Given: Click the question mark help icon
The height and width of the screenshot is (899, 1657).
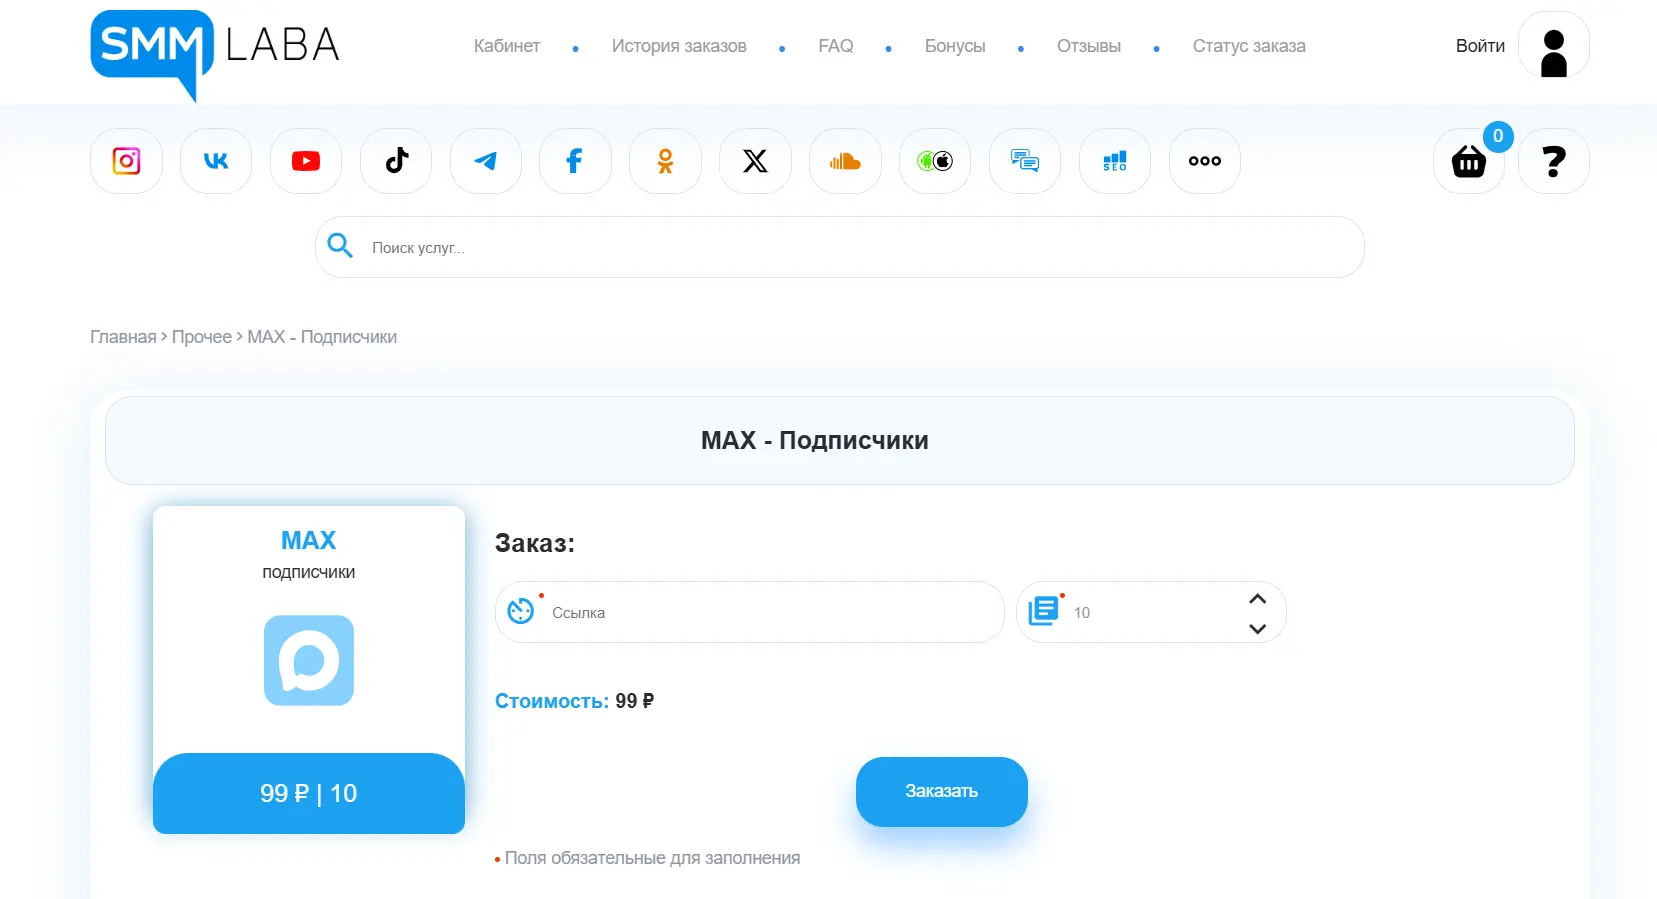Looking at the screenshot, I should click(1553, 161).
